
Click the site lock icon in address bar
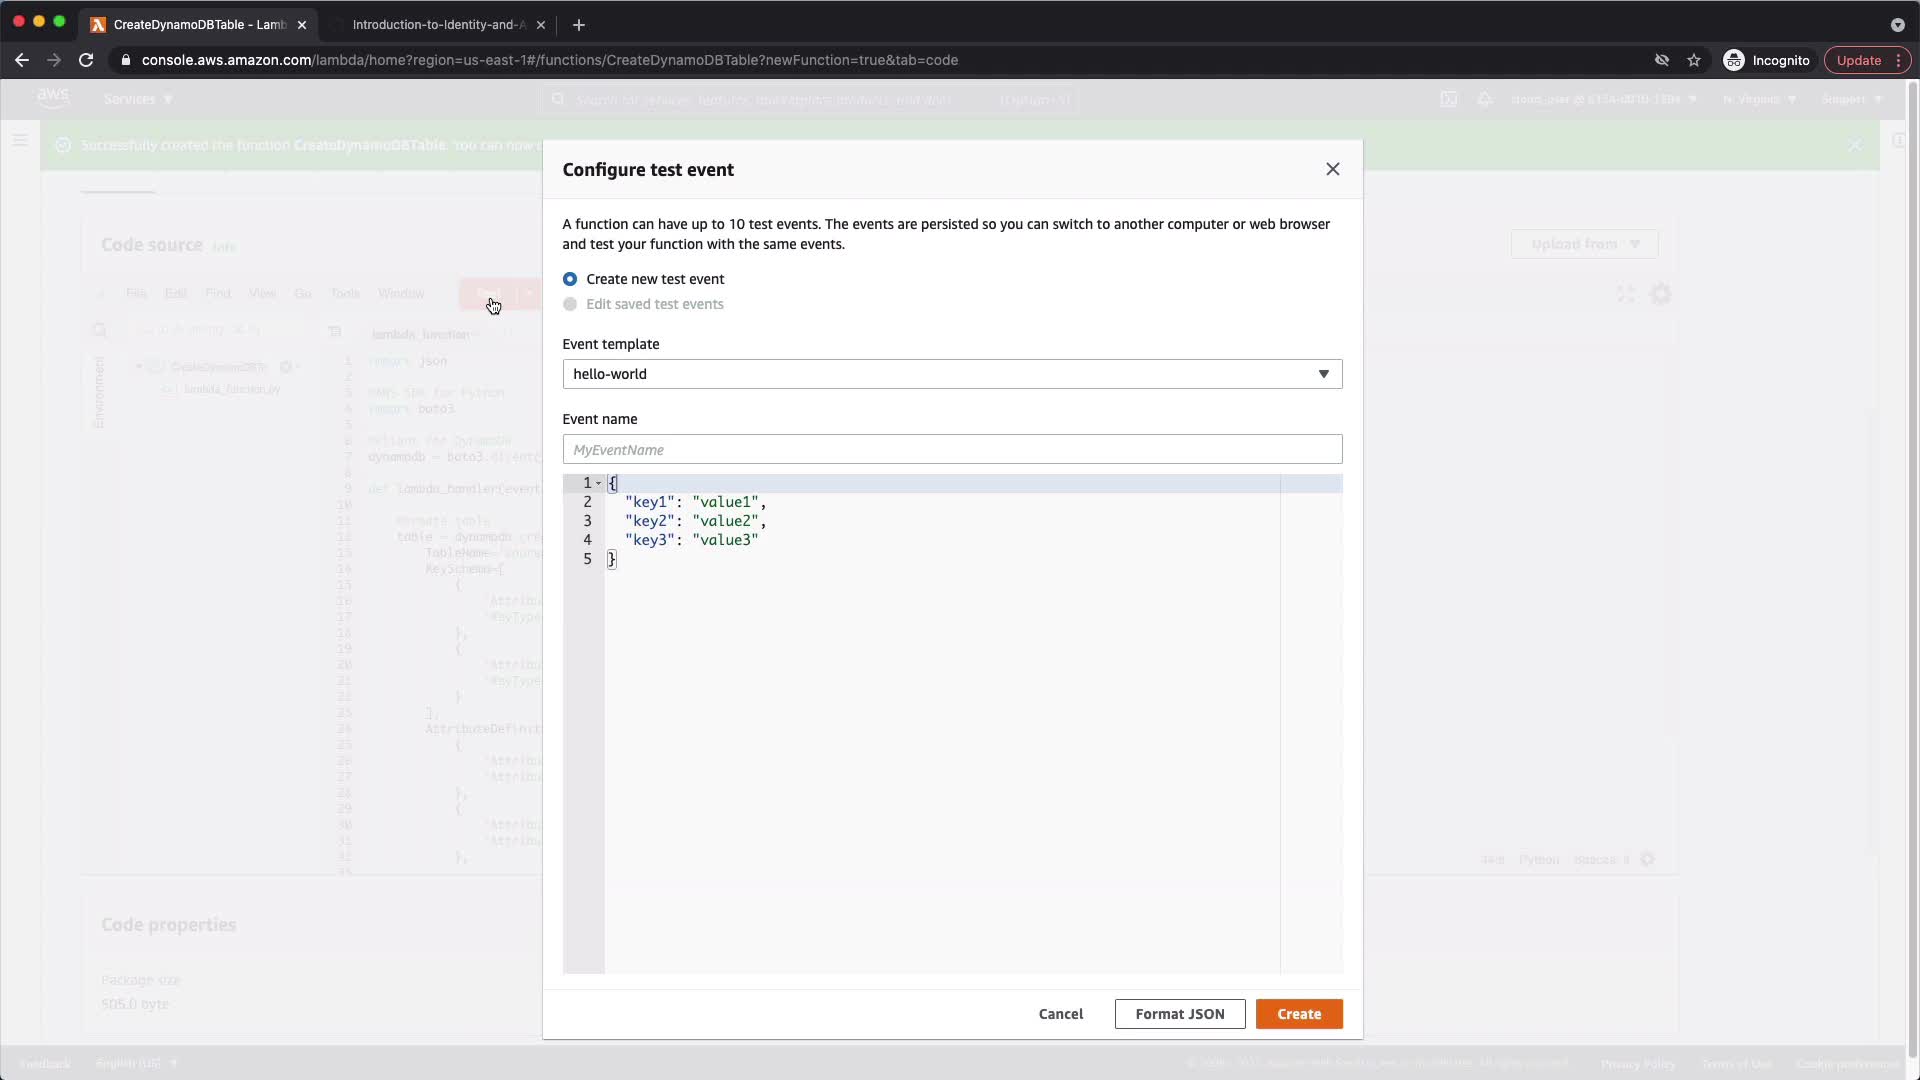126,60
